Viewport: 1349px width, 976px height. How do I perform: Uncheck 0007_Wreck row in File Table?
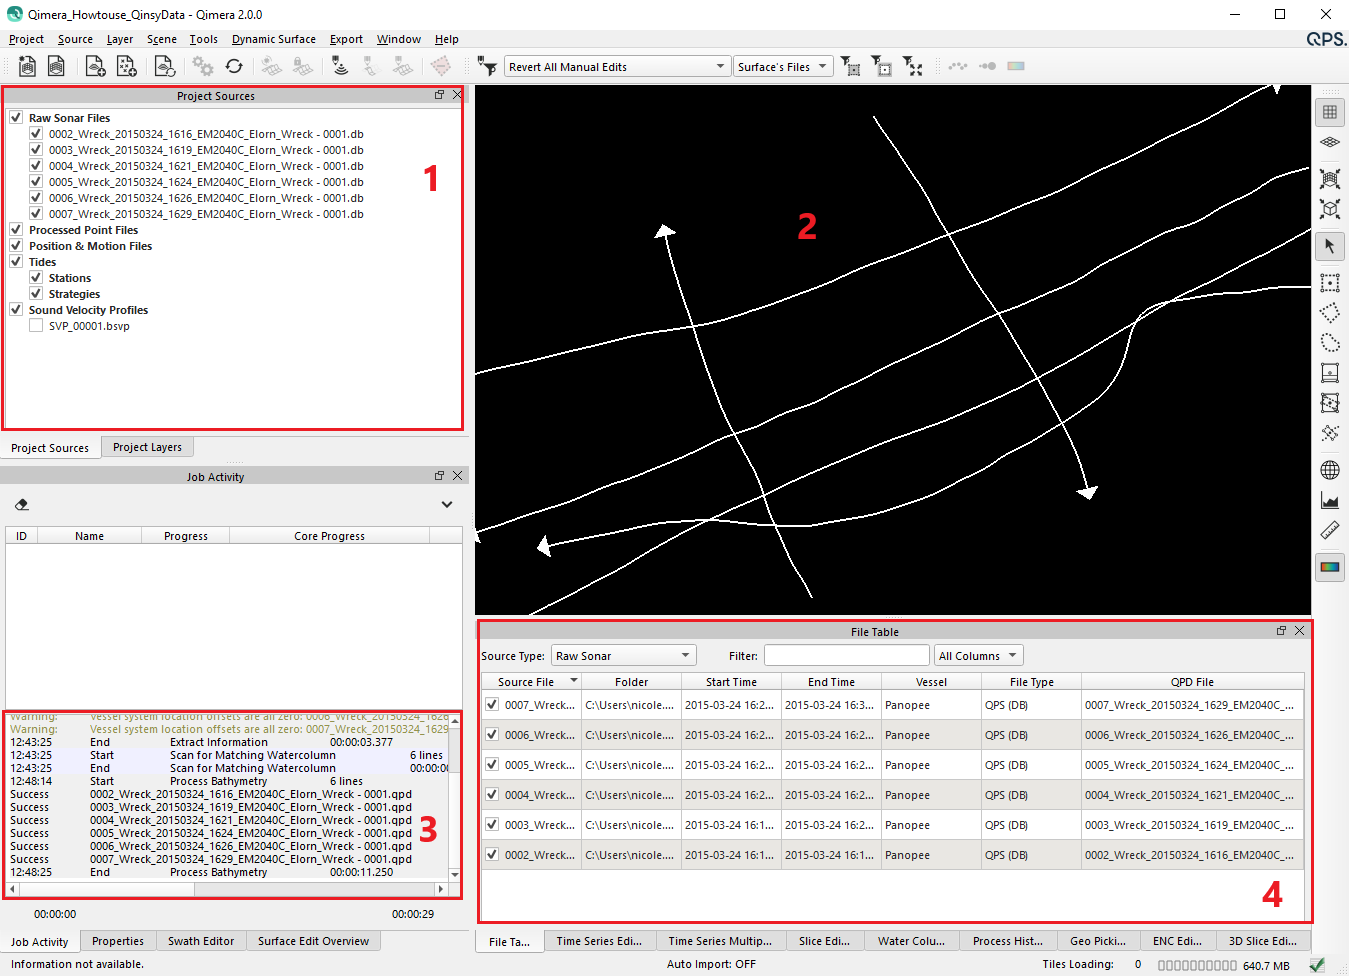pyautogui.click(x=492, y=705)
